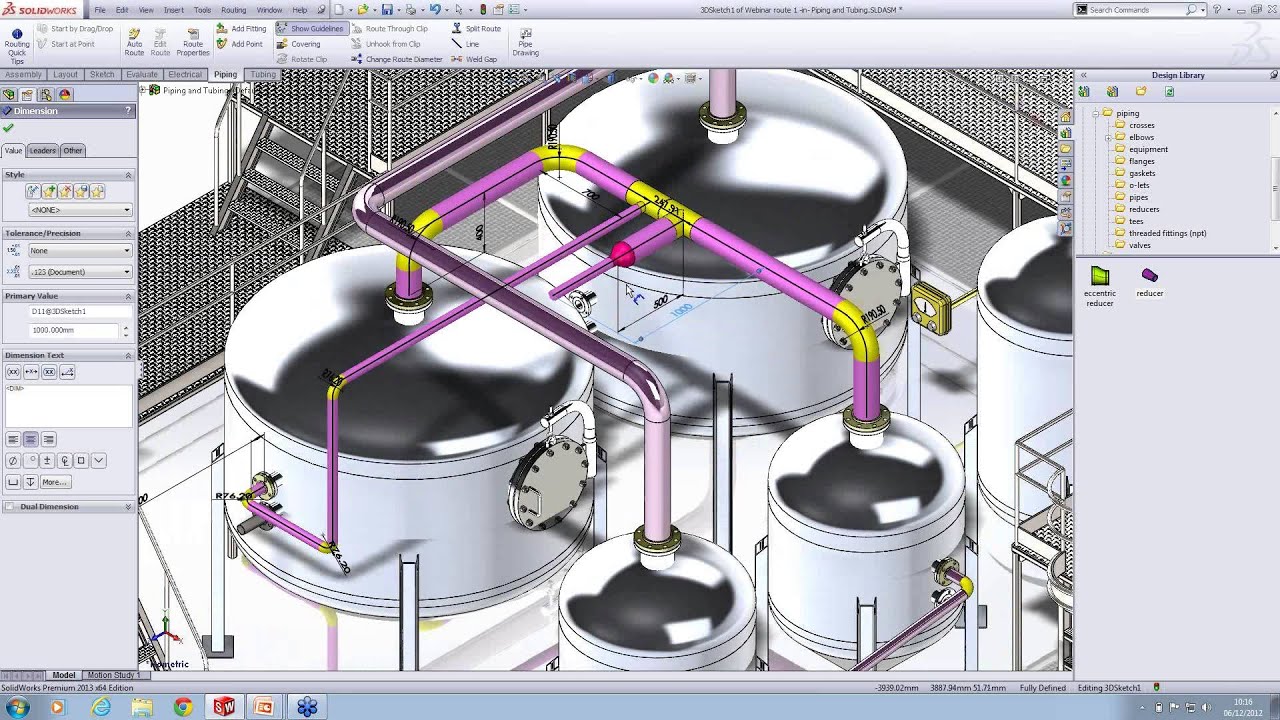Open the Routing menu
The width and height of the screenshot is (1280, 720).
click(233, 9)
